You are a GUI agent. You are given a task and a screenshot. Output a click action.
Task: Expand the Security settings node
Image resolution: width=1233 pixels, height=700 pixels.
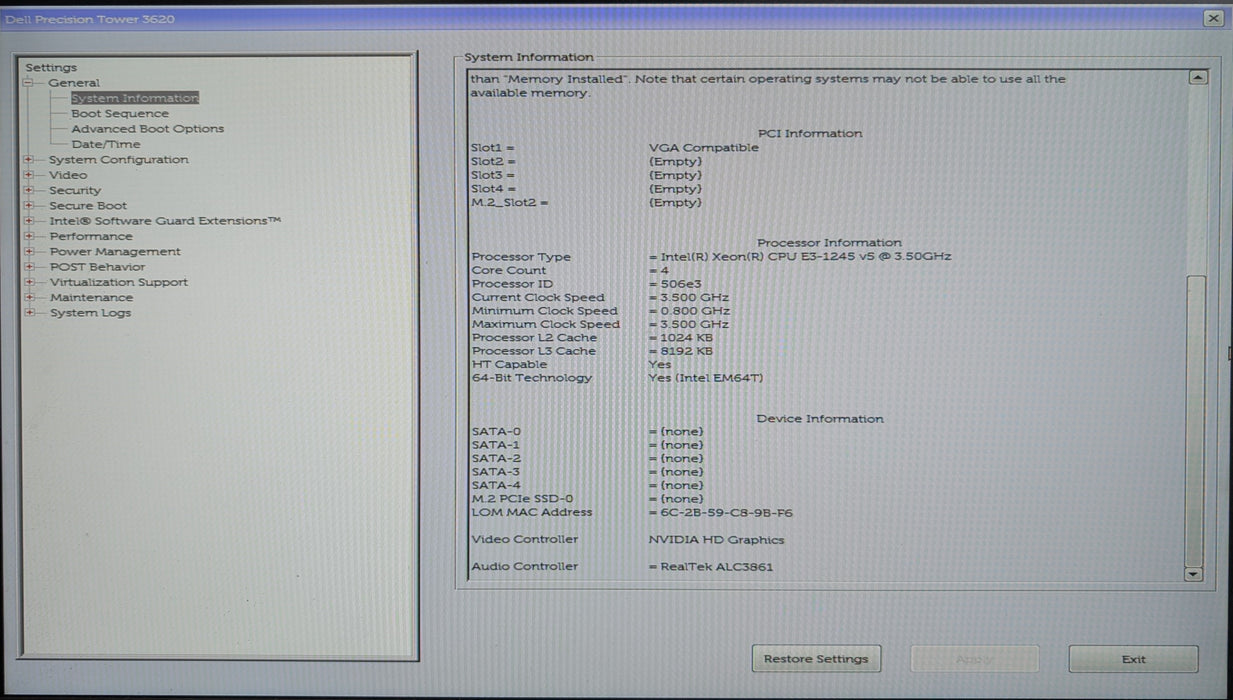pyautogui.click(x=29, y=190)
